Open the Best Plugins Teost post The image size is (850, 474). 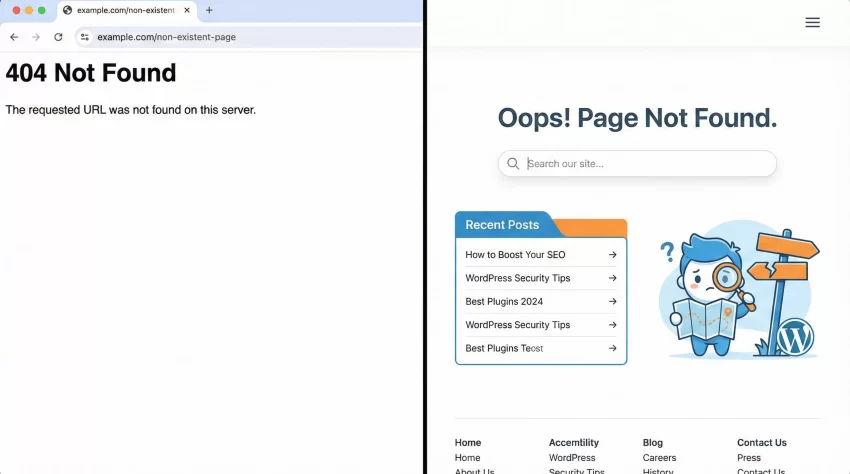(x=504, y=348)
